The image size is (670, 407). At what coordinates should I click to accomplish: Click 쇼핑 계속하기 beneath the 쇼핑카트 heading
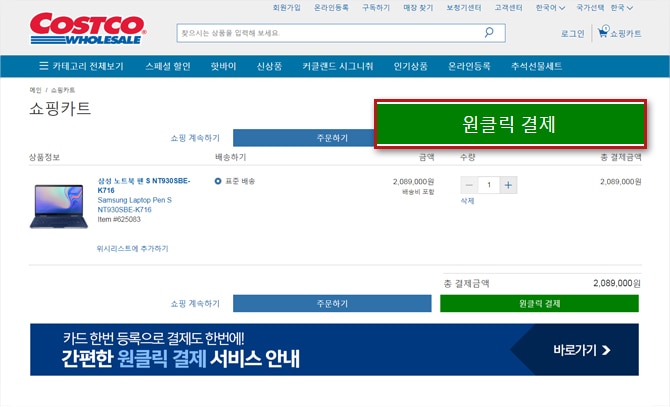(x=195, y=138)
